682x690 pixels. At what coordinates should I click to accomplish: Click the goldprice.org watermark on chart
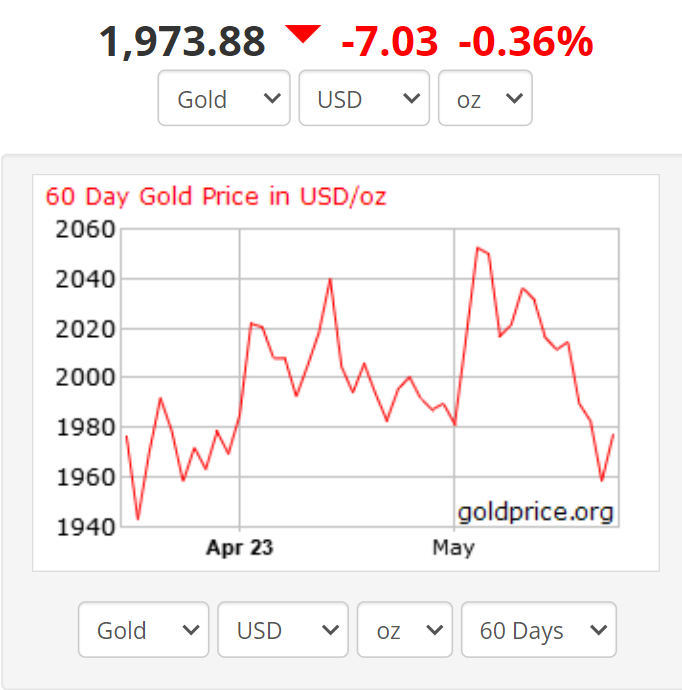(535, 513)
